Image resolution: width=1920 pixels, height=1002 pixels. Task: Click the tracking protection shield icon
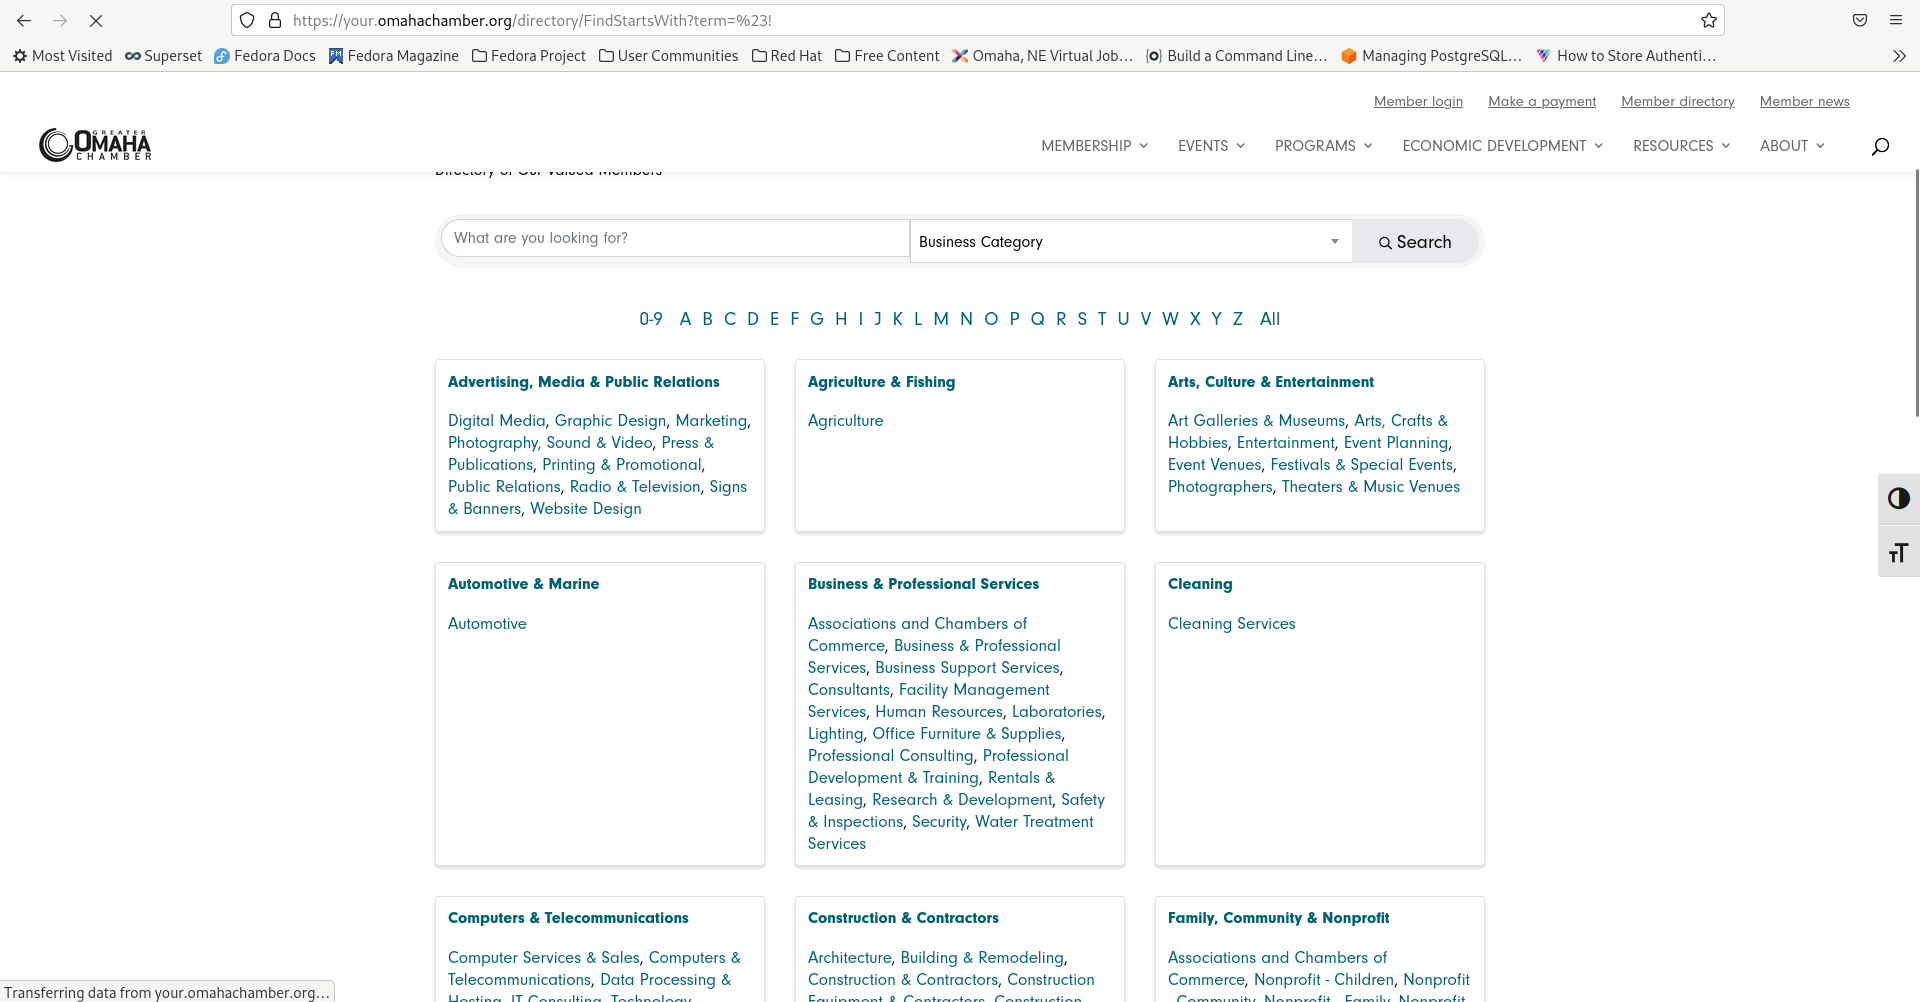247,20
